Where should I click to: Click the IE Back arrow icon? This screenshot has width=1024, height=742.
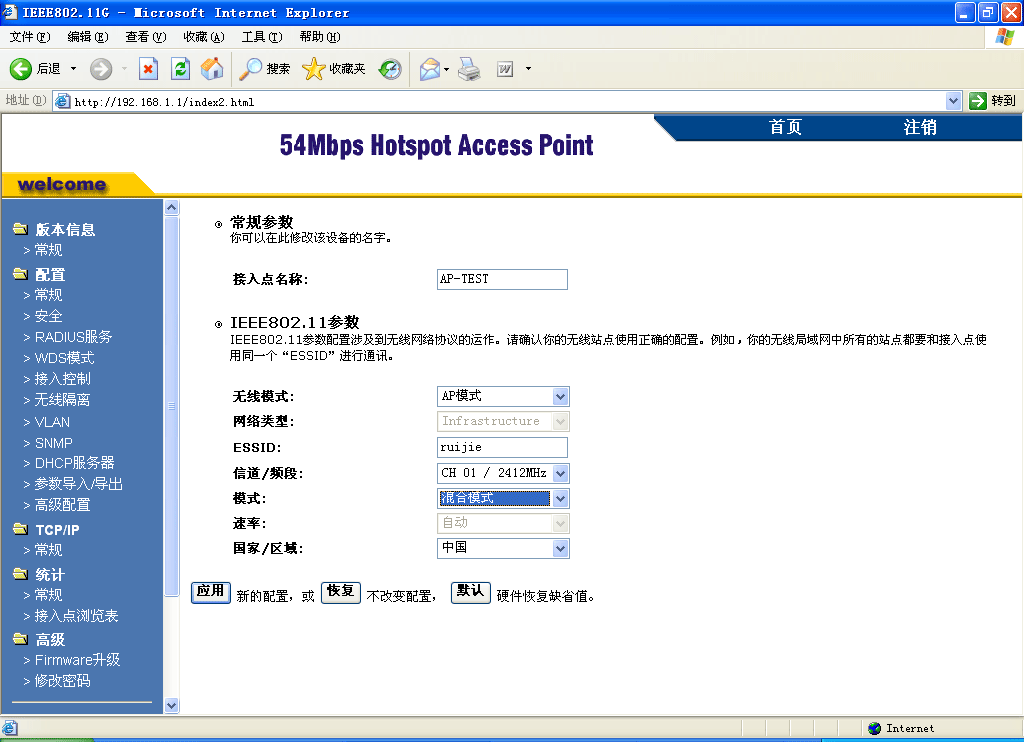point(22,69)
